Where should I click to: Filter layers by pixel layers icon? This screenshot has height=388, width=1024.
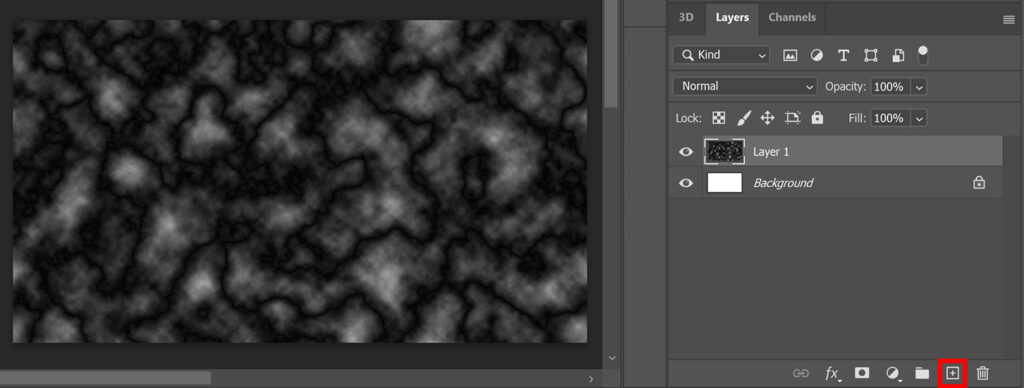(790, 56)
